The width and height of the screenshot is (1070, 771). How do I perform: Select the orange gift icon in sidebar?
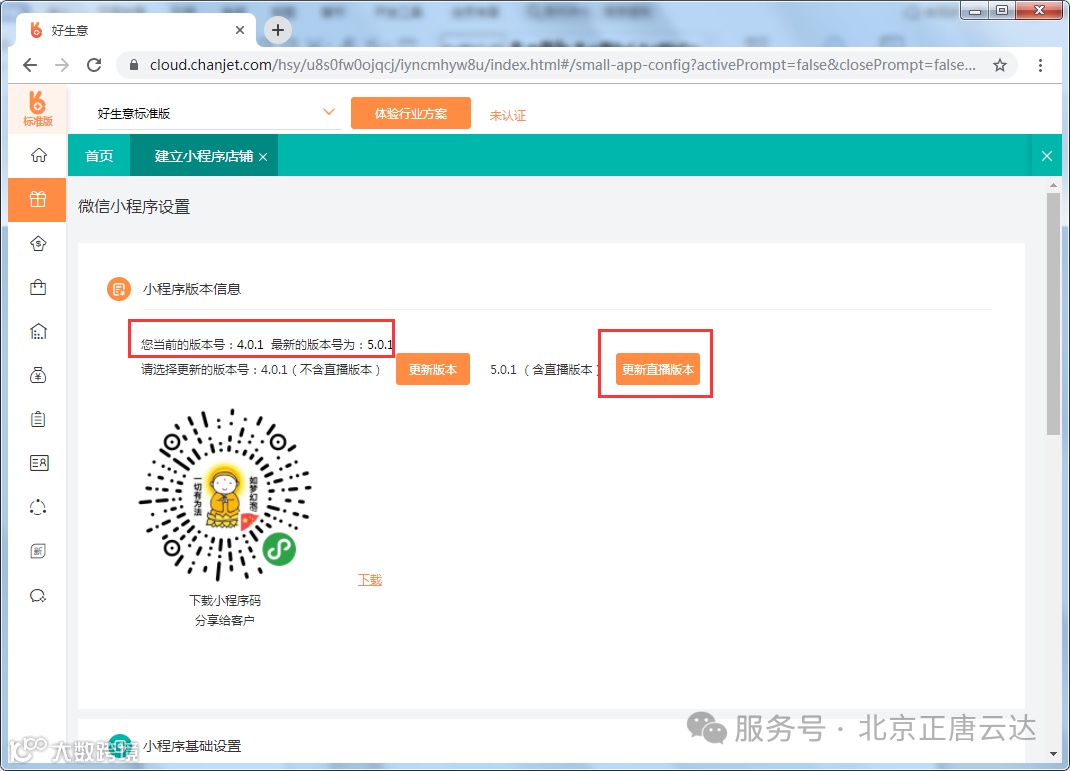click(38, 200)
